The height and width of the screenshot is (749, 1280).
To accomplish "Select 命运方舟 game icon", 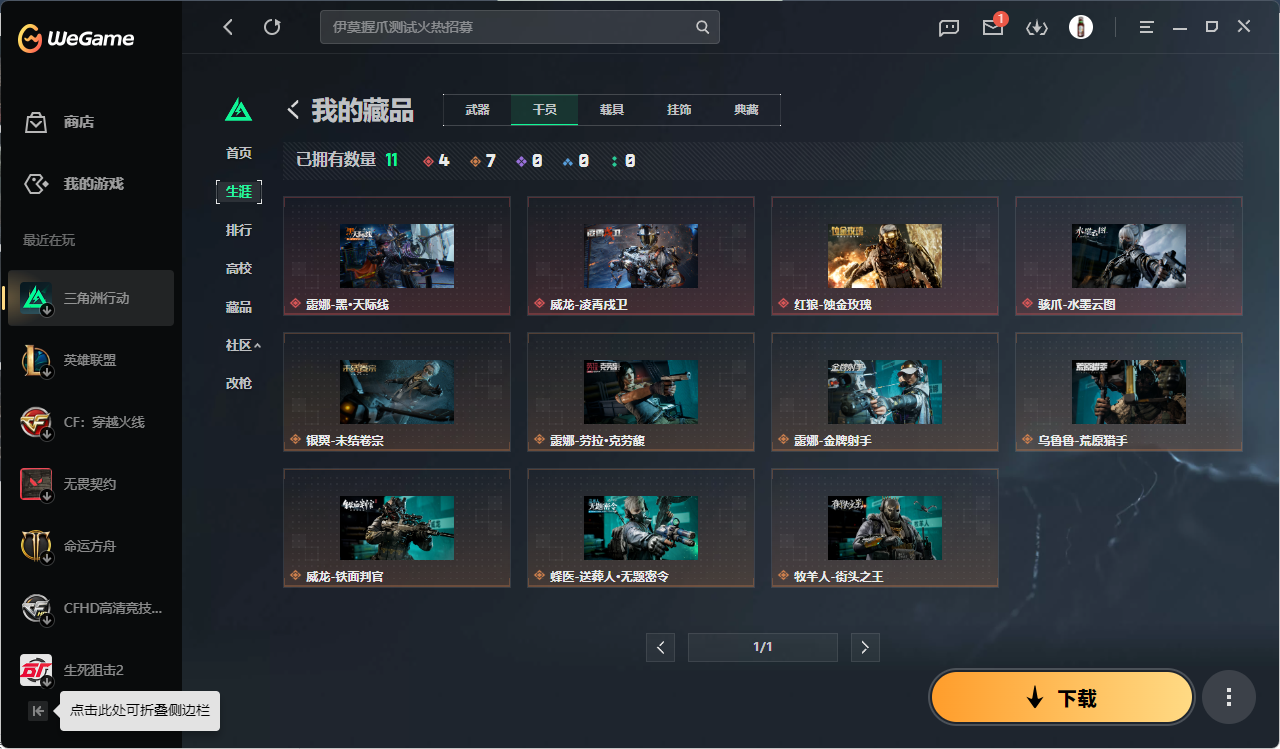I will (x=36, y=546).
